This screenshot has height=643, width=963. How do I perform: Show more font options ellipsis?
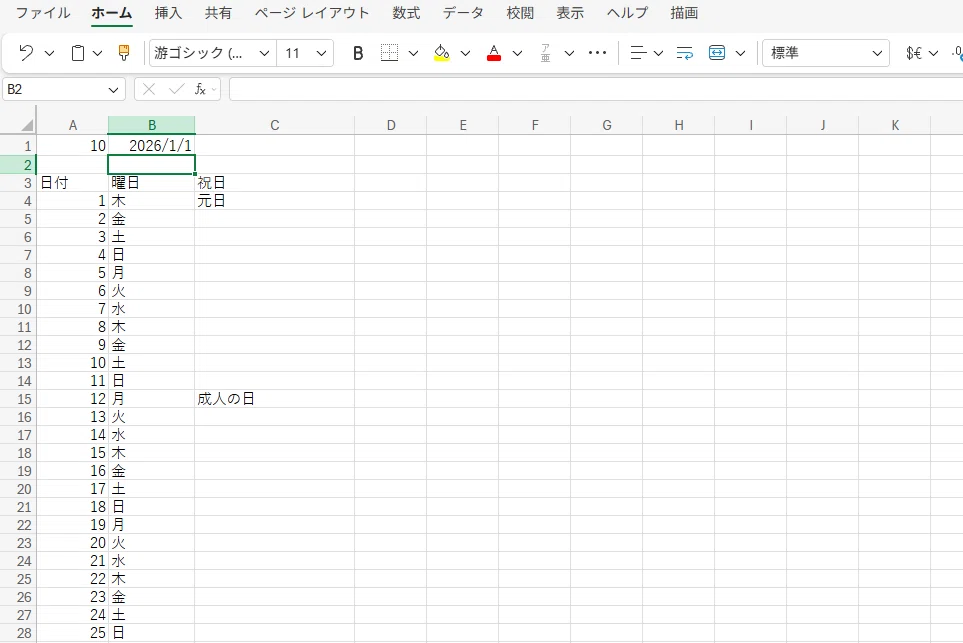click(598, 53)
